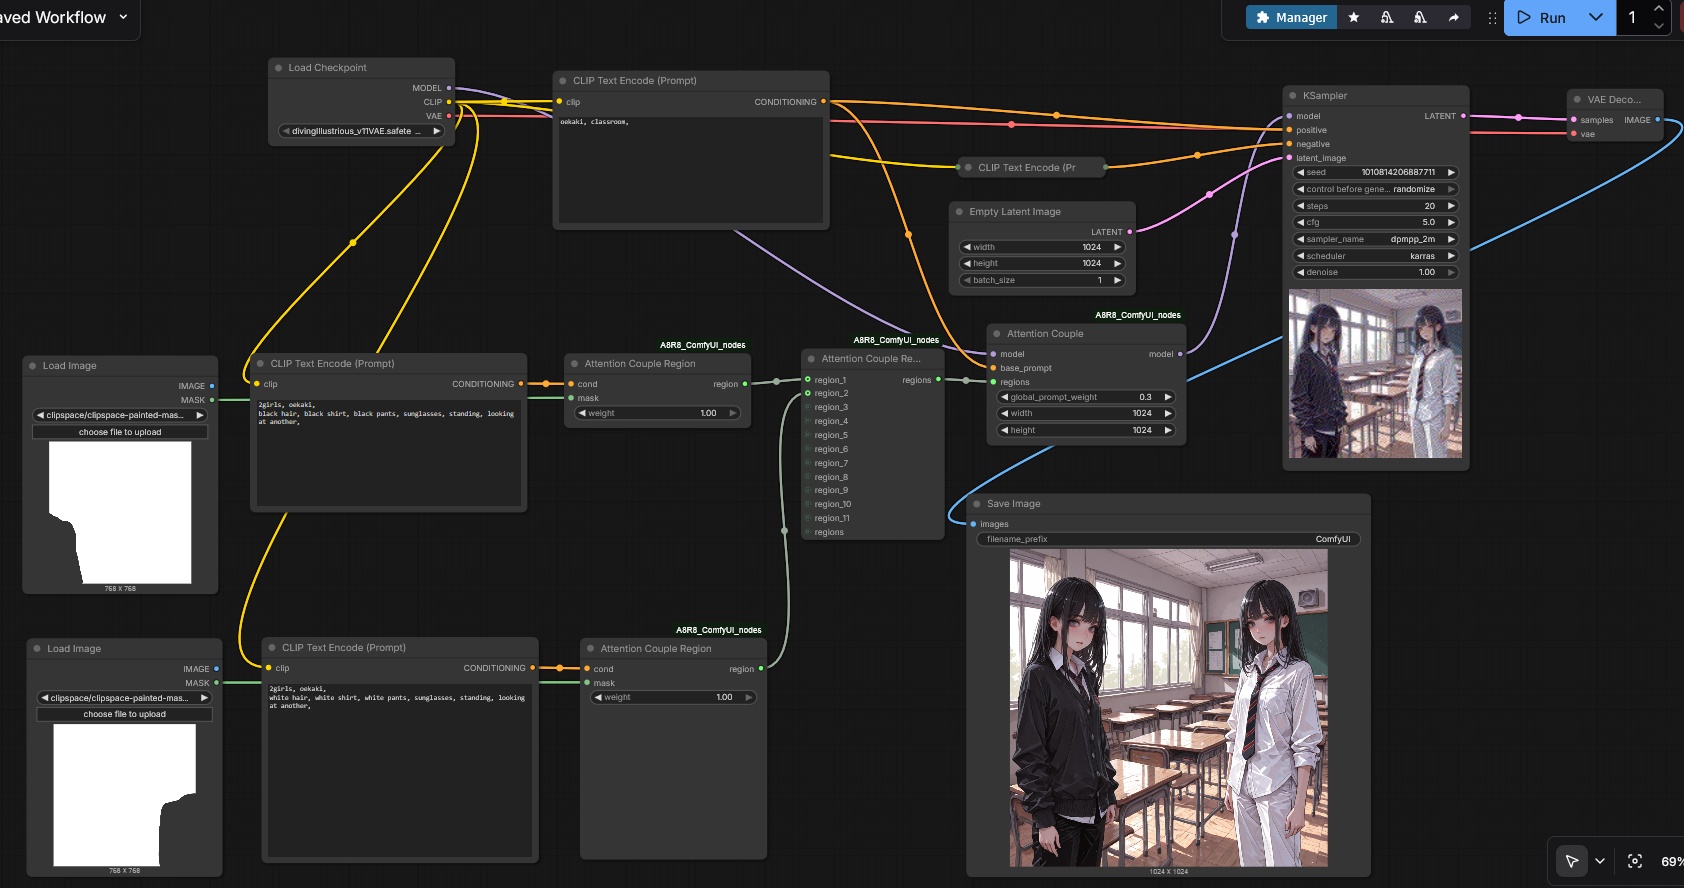Click MODEL output dot on Load Checkpoint
This screenshot has height=888, width=1684.
(x=449, y=88)
